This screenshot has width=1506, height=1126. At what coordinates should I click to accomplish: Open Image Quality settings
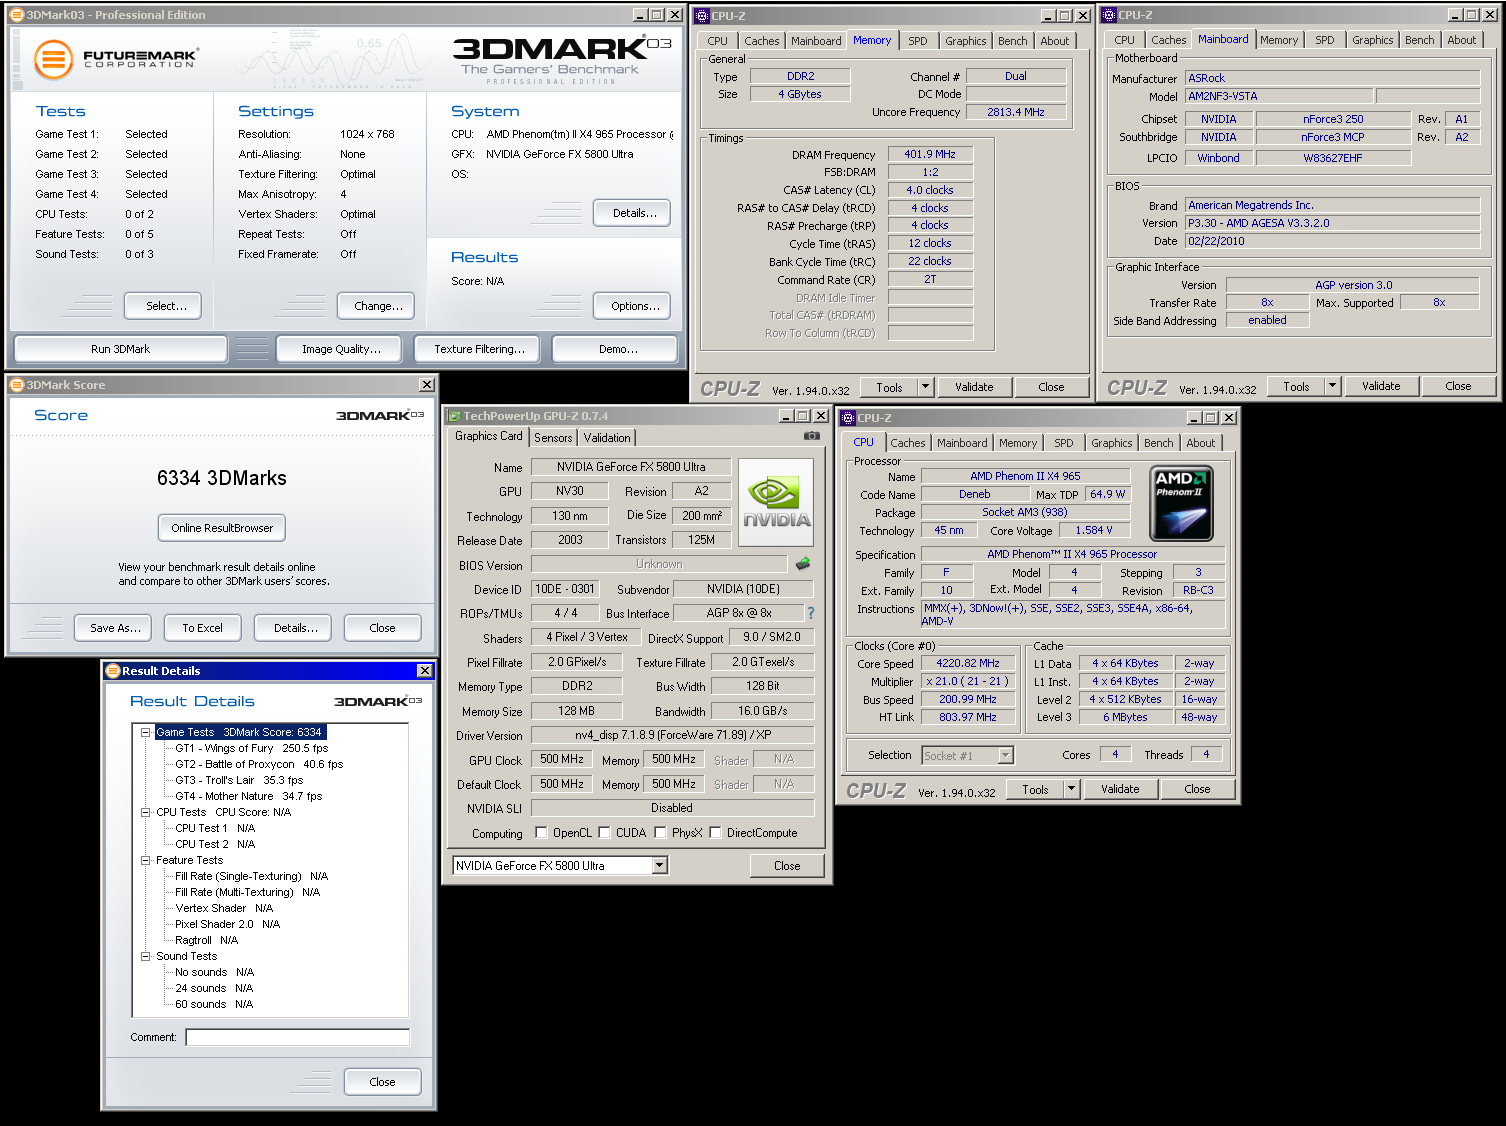tap(341, 349)
